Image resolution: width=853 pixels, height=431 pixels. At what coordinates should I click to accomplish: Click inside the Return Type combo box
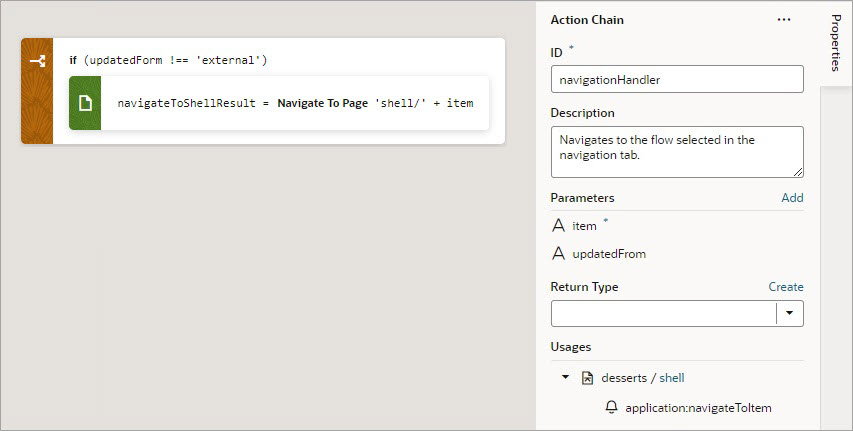tap(663, 313)
